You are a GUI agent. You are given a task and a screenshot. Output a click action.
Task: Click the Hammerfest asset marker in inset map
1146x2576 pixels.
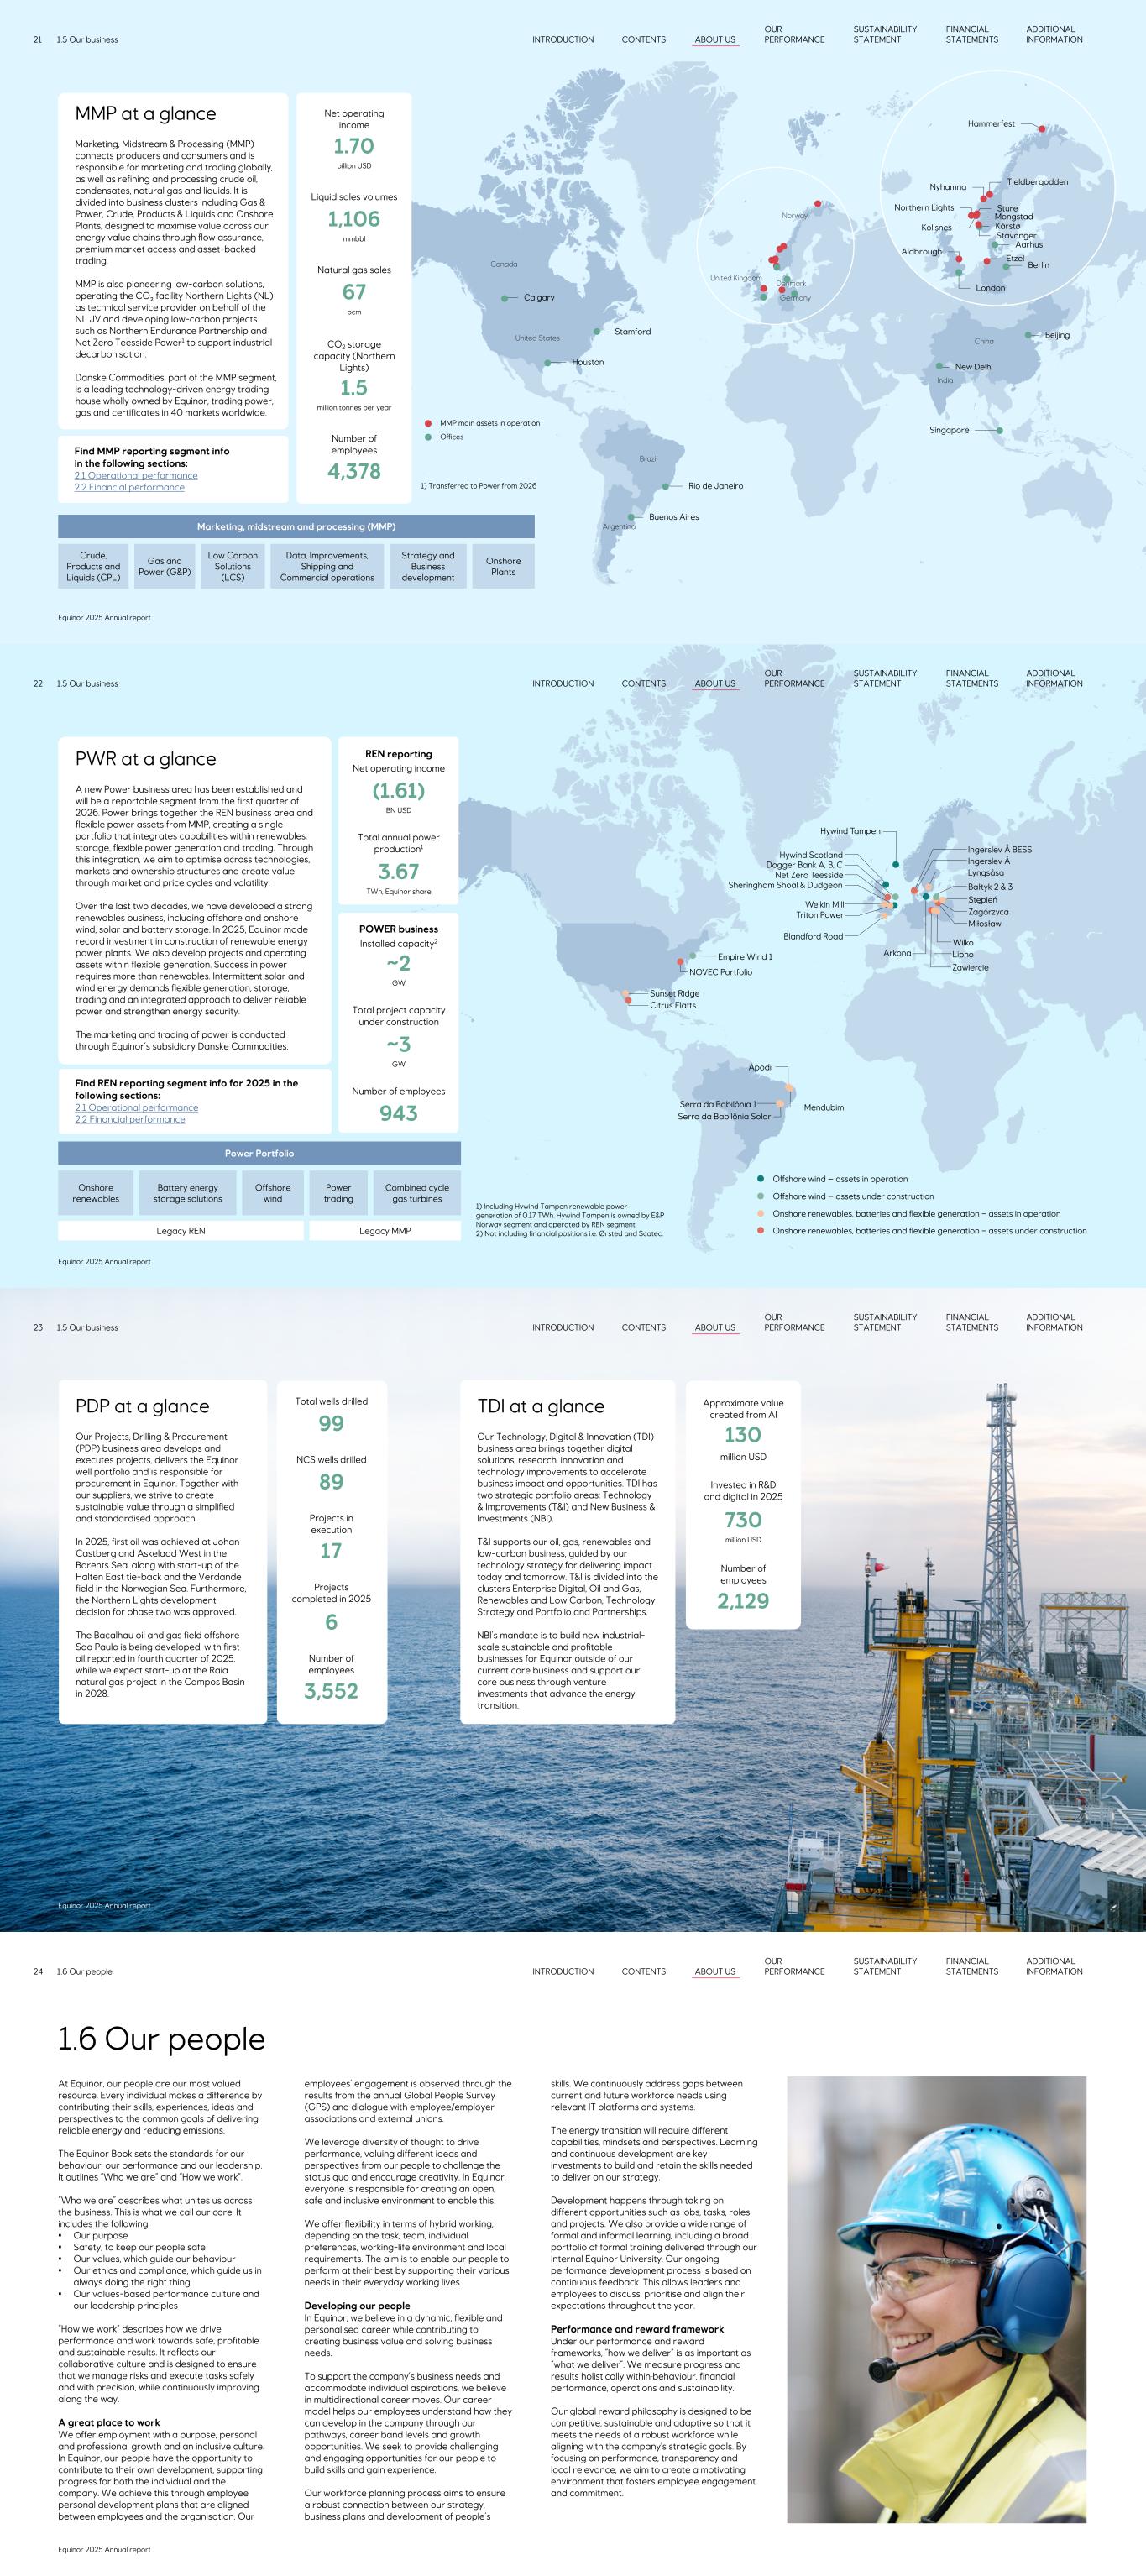pyautogui.click(x=1041, y=129)
